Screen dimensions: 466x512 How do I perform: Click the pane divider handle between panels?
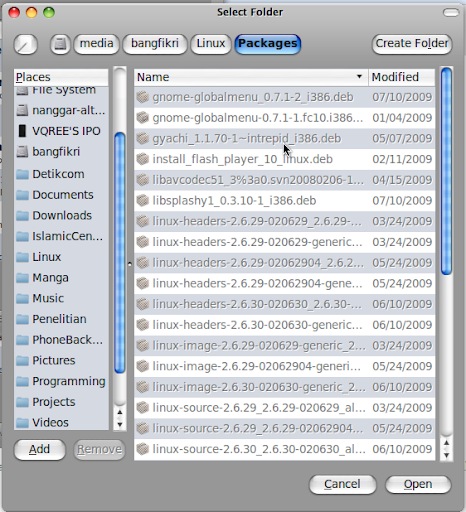(130, 264)
